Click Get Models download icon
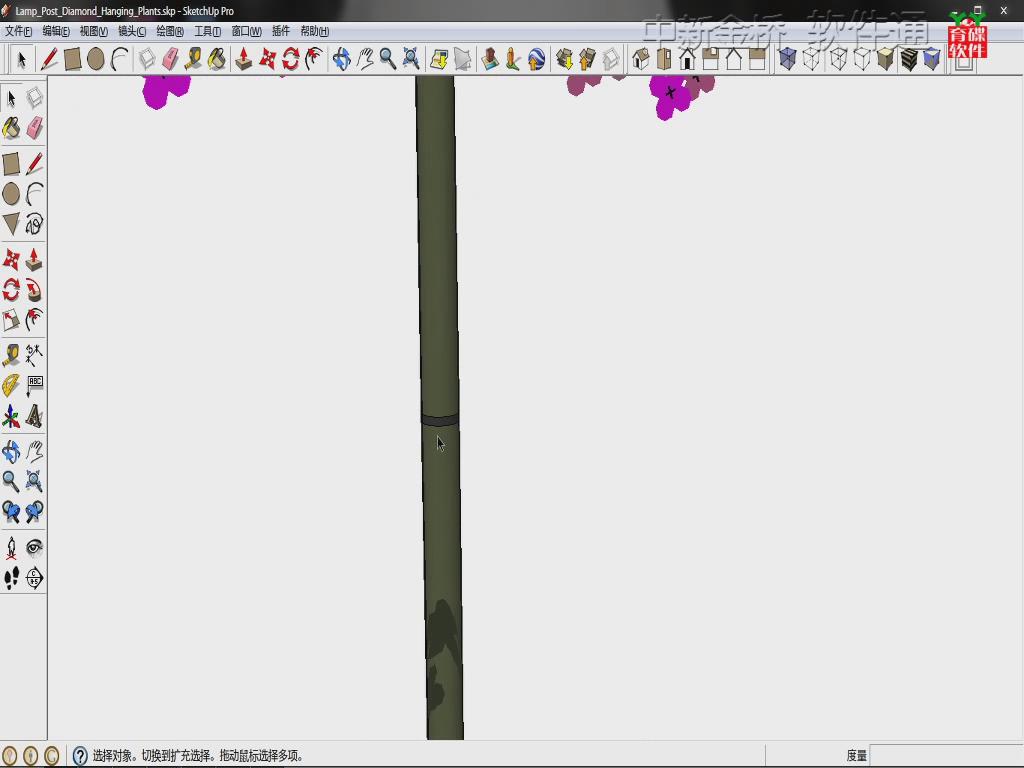1024x768 pixels. pyautogui.click(x=564, y=59)
